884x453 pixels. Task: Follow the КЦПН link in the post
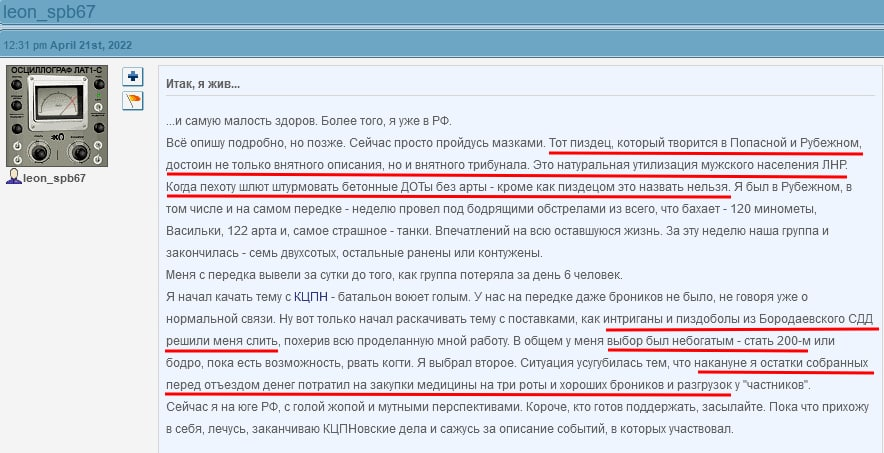point(311,296)
